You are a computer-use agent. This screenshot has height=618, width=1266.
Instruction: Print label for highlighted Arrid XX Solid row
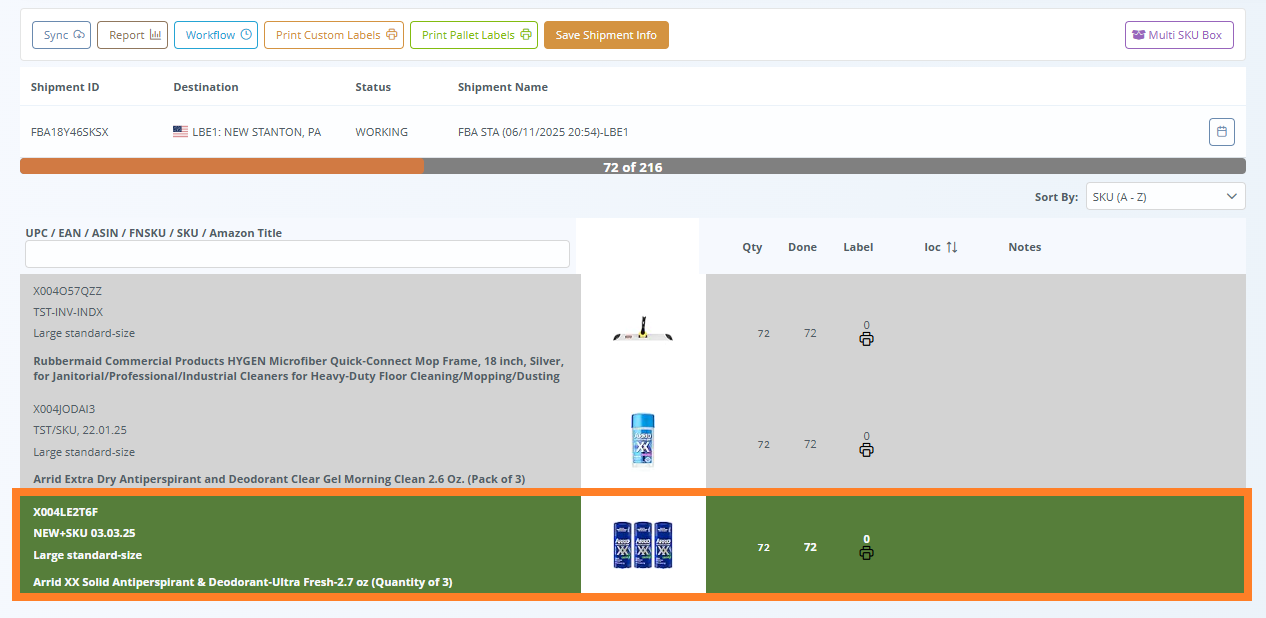[x=866, y=553]
